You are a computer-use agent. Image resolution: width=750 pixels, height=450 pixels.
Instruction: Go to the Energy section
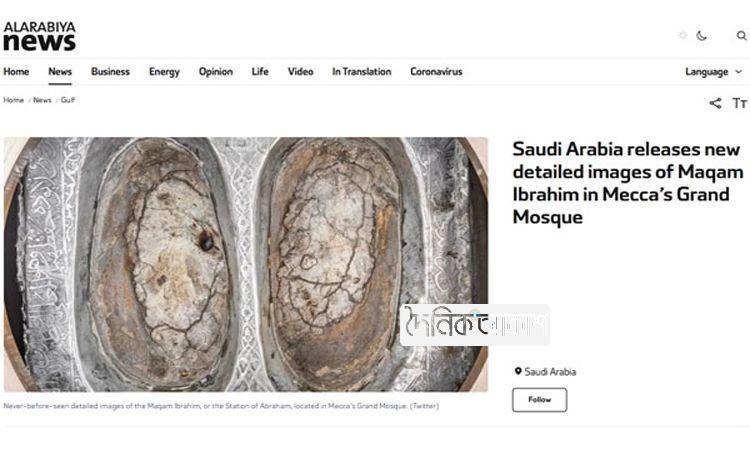tap(164, 72)
